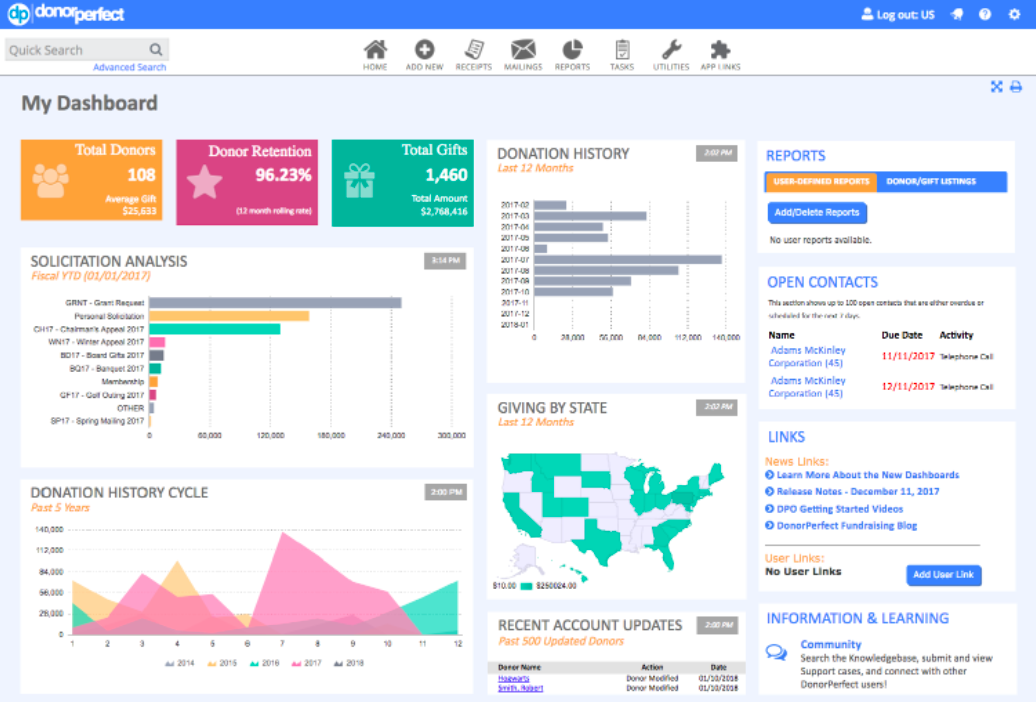Toggle the 2014 series in legend
The width and height of the screenshot is (1036, 702).
[180, 663]
